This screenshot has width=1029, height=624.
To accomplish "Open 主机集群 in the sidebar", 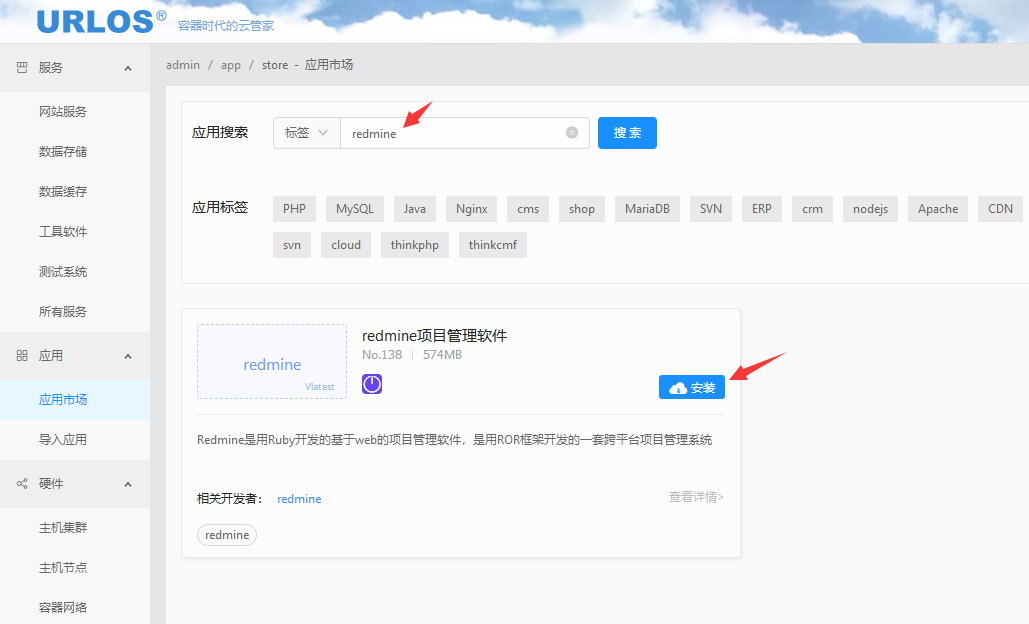I will click(x=63, y=528).
